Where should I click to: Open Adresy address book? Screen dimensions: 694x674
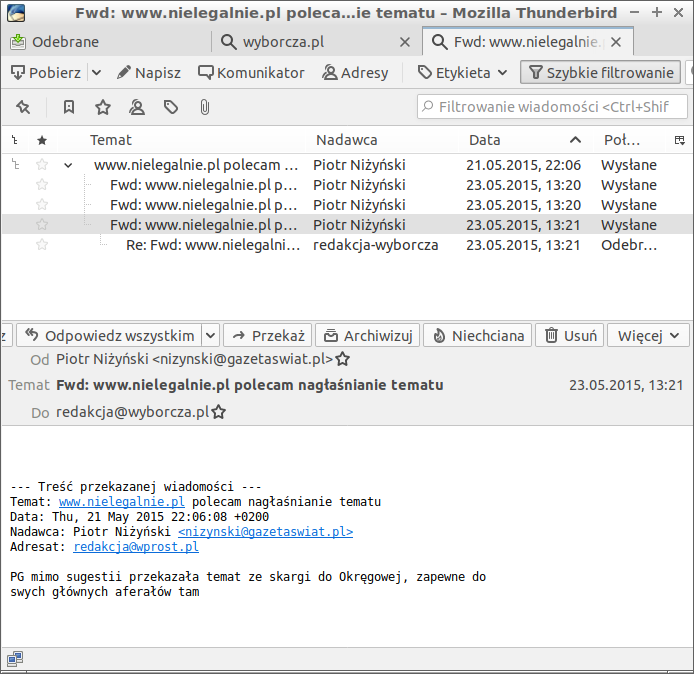pyautogui.click(x=355, y=73)
